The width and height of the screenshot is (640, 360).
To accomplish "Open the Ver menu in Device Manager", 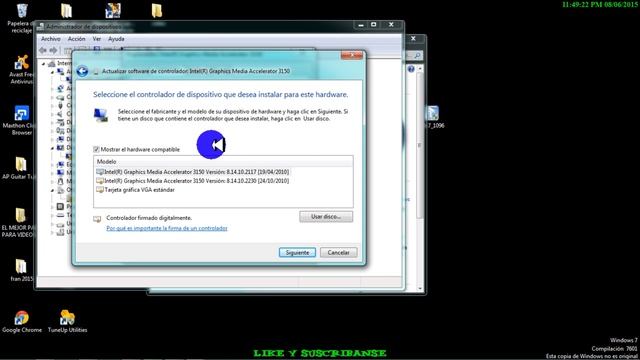I will [97, 39].
